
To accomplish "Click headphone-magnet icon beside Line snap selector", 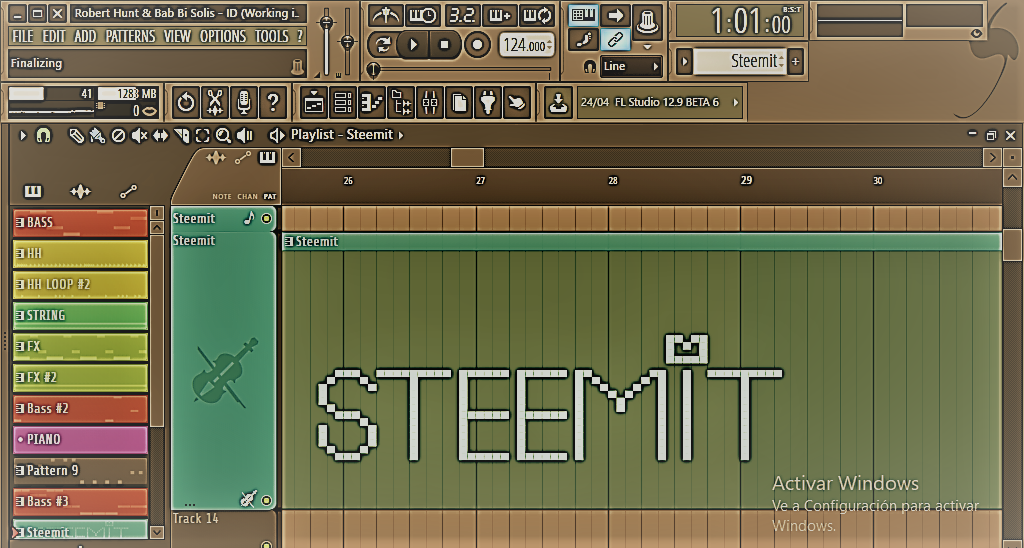I will (589, 66).
